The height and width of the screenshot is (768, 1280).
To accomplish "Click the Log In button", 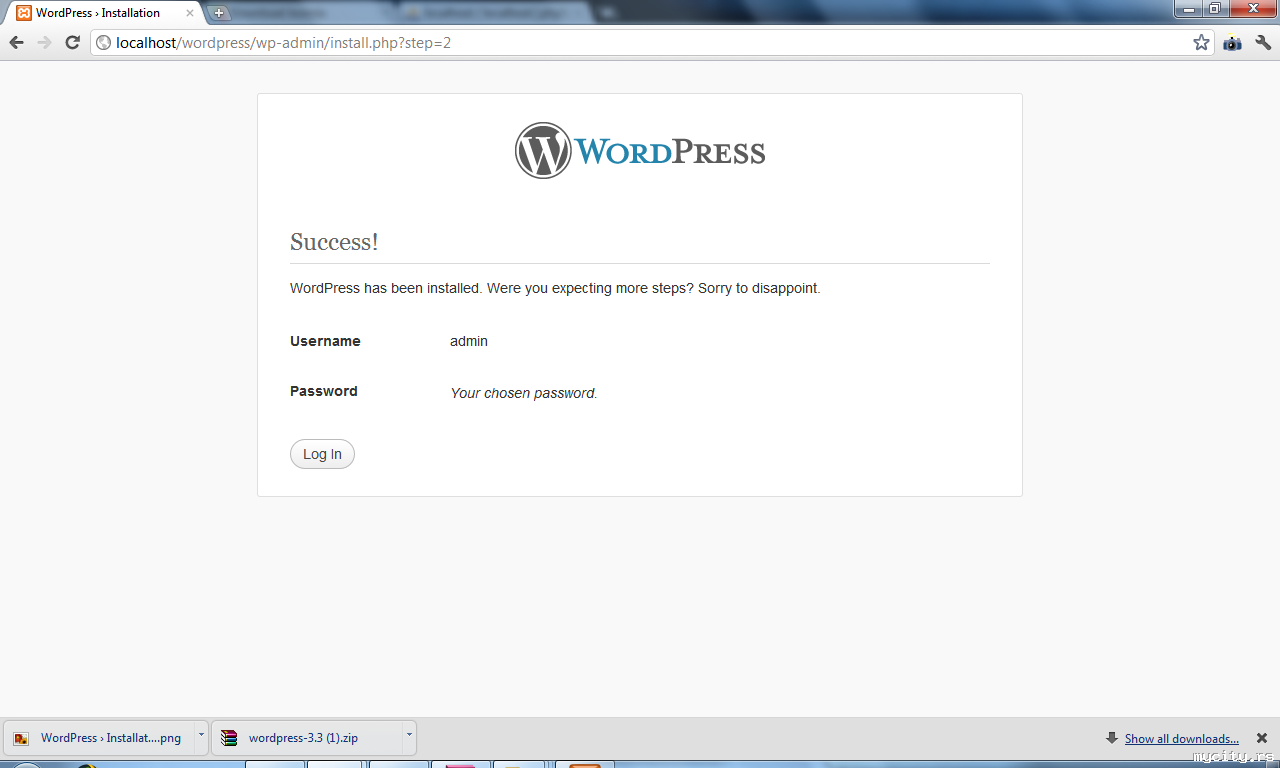I will click(x=322, y=454).
